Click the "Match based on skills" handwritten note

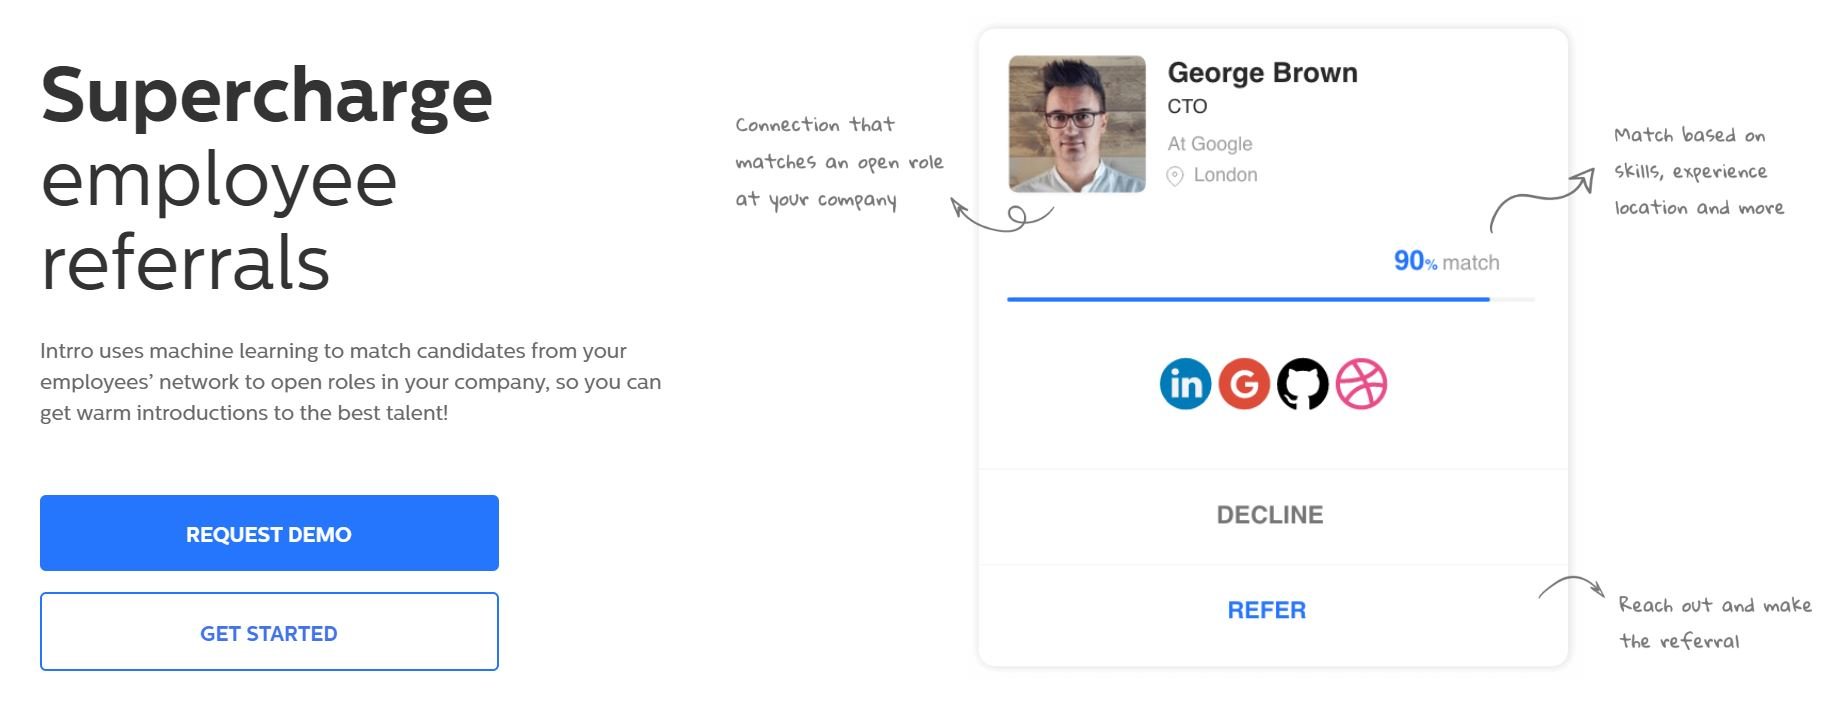click(x=1698, y=171)
